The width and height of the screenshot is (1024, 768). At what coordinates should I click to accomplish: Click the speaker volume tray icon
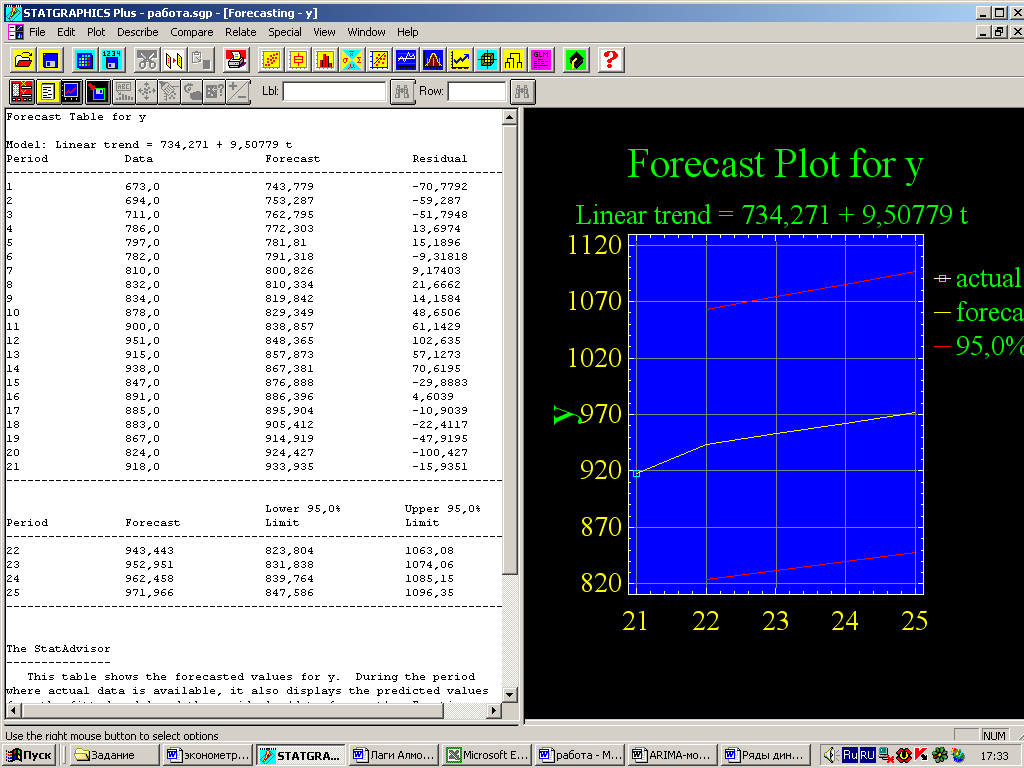point(830,756)
